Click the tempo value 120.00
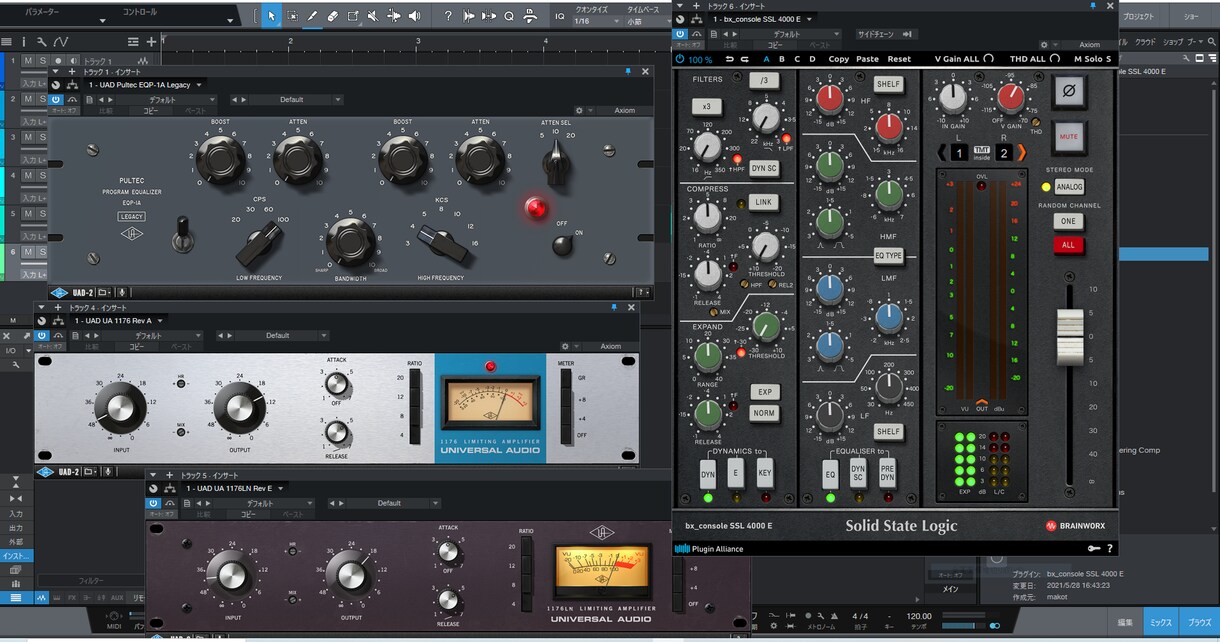The image size is (1220, 642). [919, 616]
